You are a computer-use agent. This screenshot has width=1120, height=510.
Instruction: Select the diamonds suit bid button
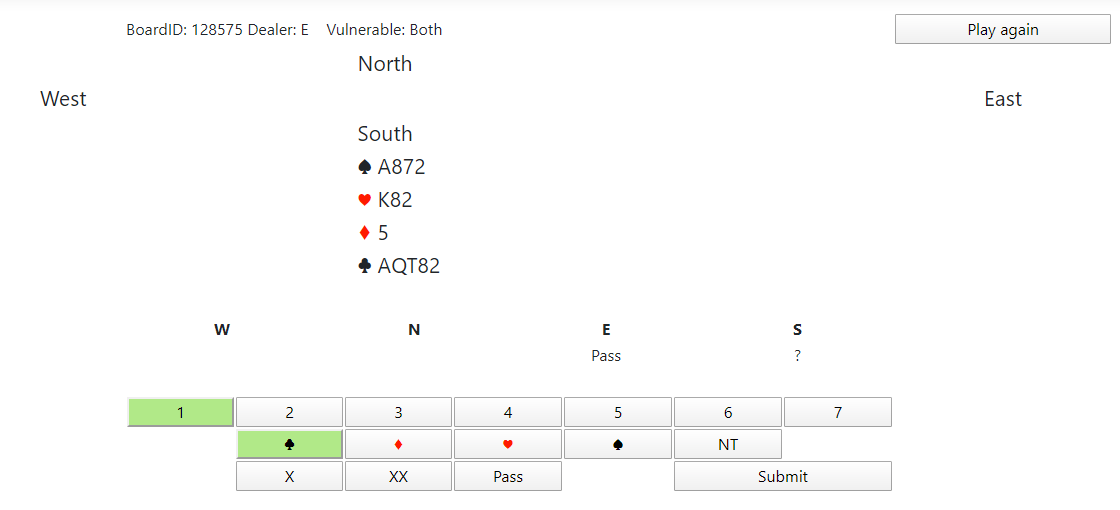(x=398, y=445)
